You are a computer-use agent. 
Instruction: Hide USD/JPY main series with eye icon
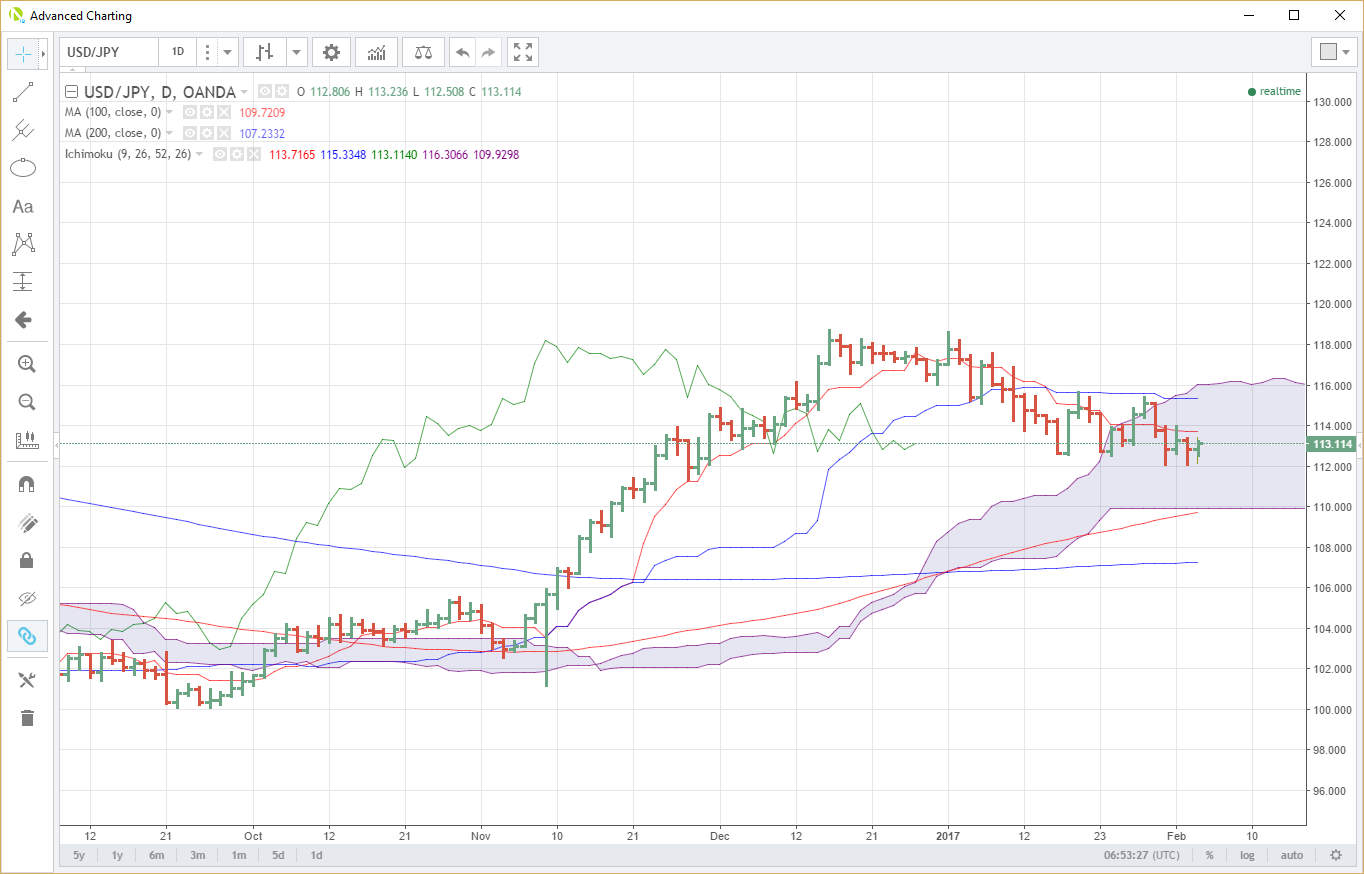266,91
